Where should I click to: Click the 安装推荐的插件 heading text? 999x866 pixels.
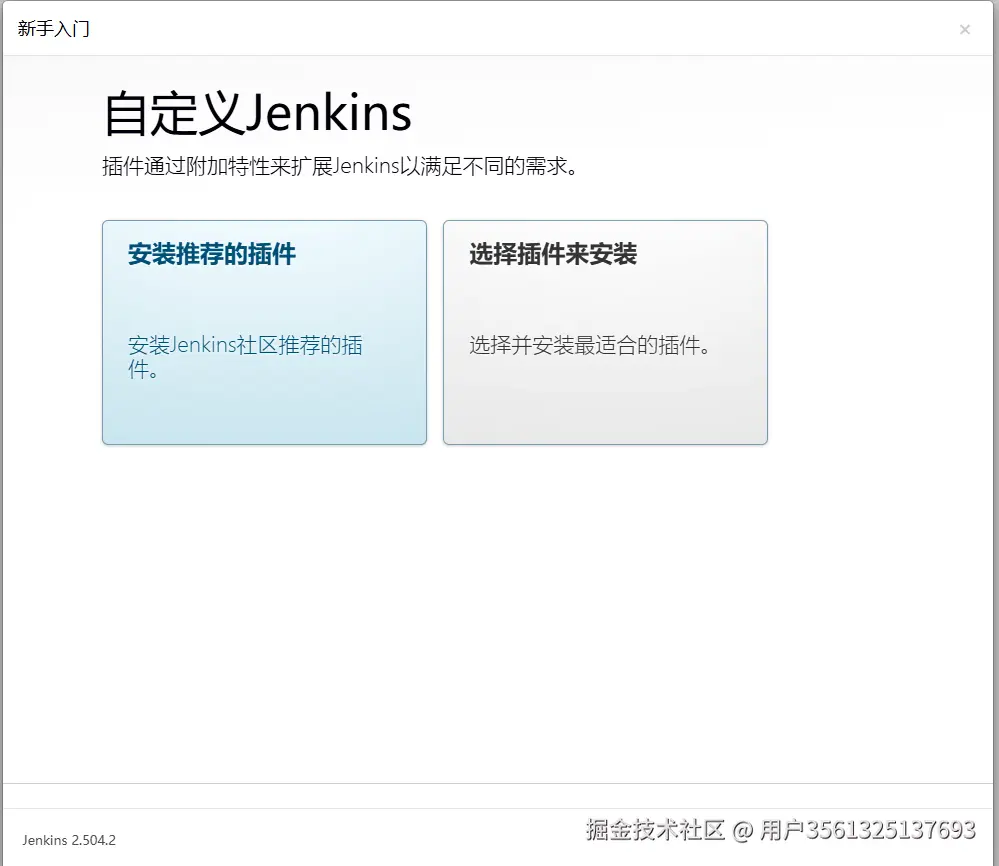[x=211, y=254]
